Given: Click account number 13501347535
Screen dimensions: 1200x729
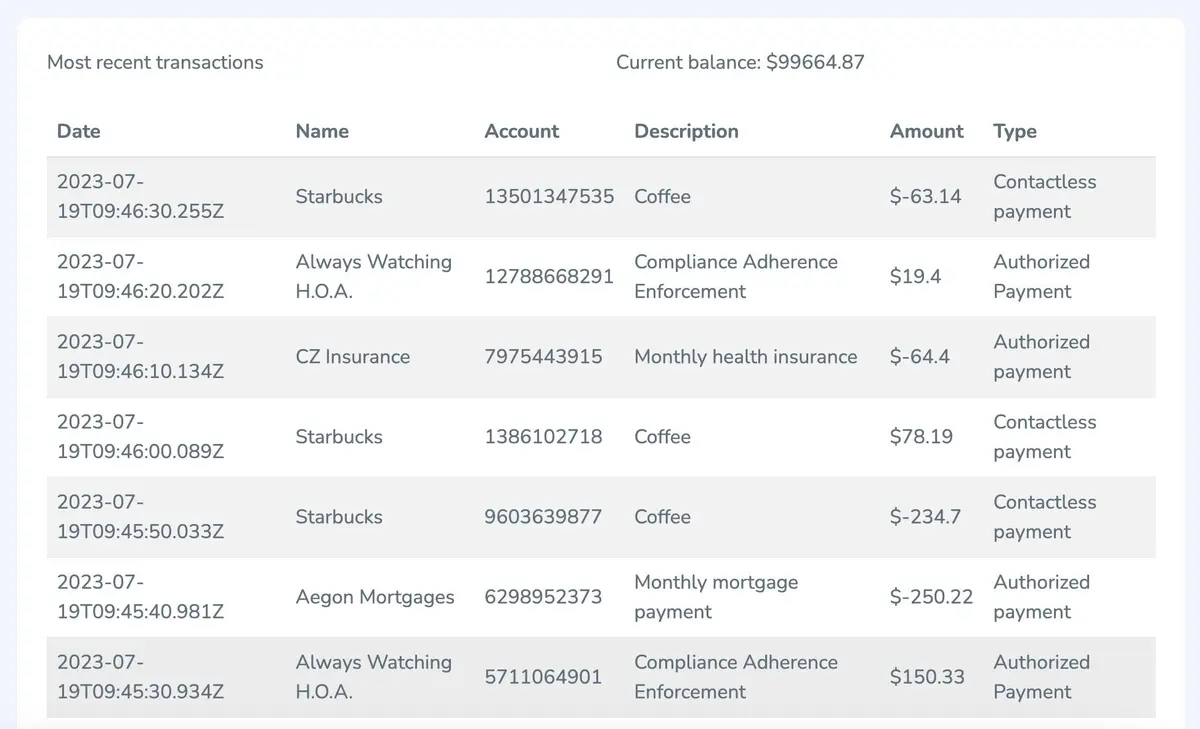Looking at the screenshot, I should pyautogui.click(x=549, y=197).
